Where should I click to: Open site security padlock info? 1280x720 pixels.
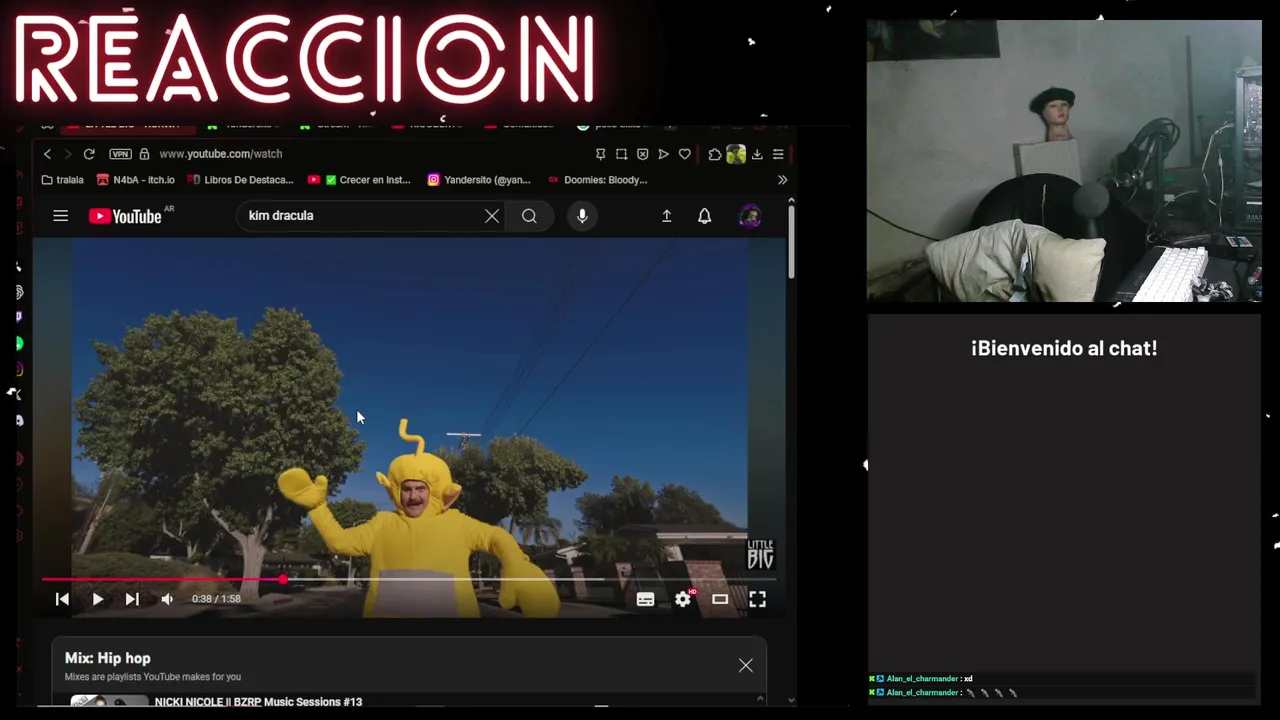coord(144,154)
